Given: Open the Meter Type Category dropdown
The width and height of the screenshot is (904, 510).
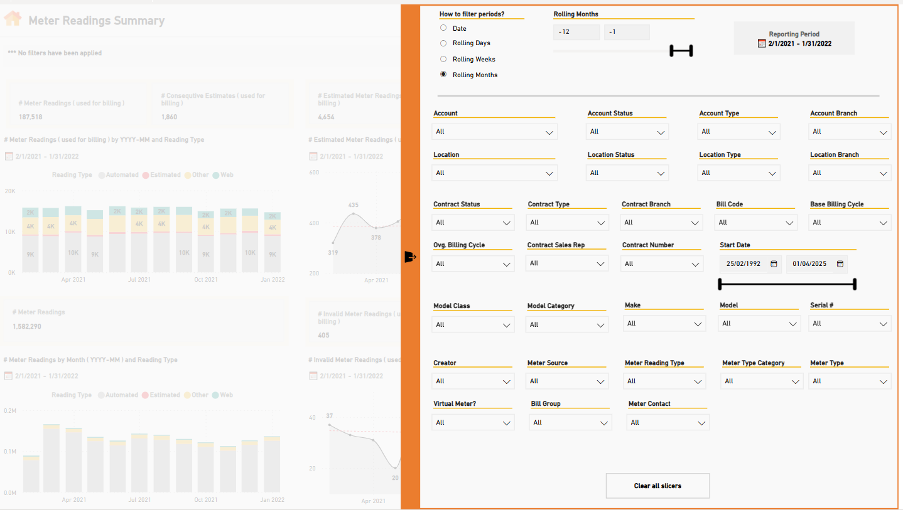Looking at the screenshot, I should point(762,381).
